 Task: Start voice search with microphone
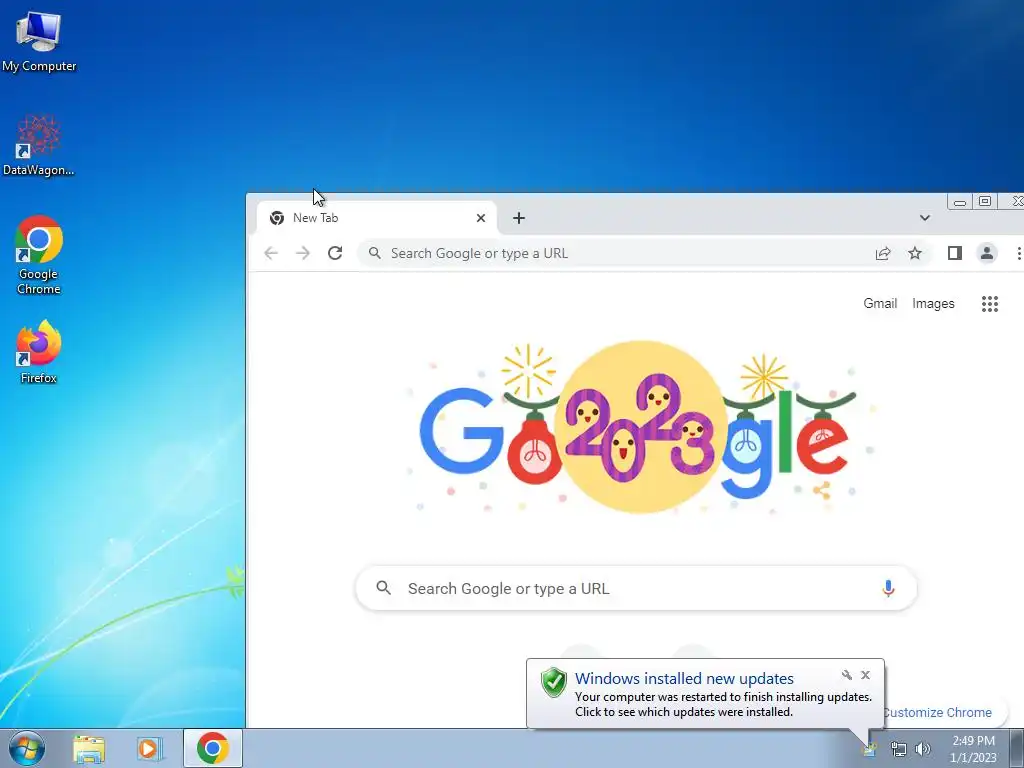pos(888,588)
